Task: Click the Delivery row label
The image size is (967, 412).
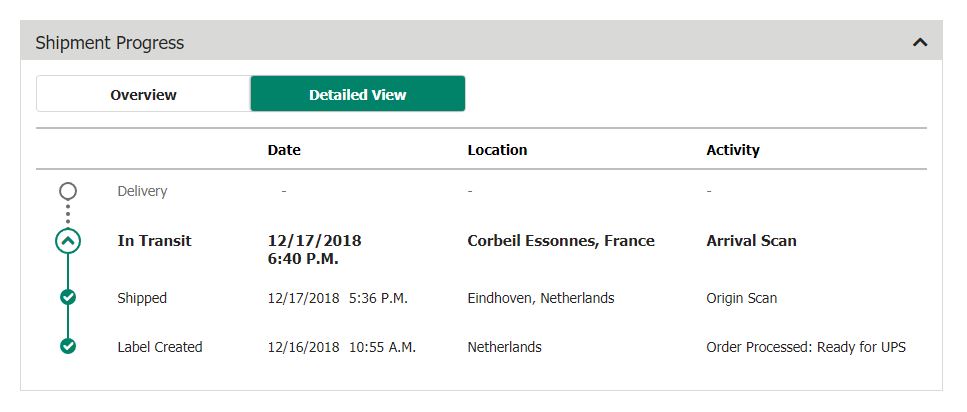Action: pos(142,191)
